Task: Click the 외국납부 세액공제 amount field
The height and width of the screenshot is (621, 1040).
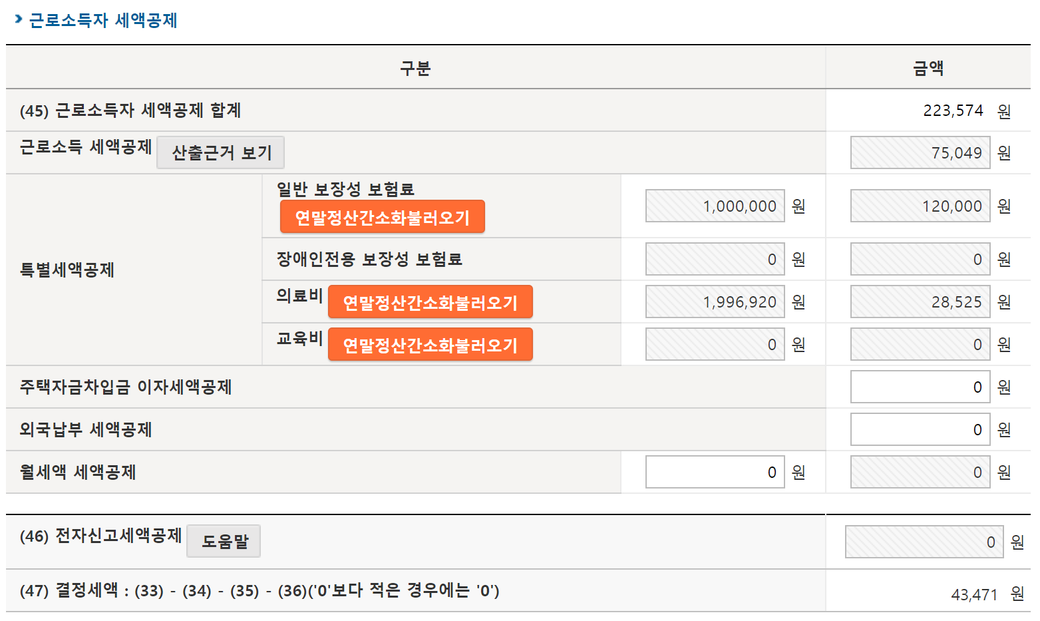Action: coord(920,429)
